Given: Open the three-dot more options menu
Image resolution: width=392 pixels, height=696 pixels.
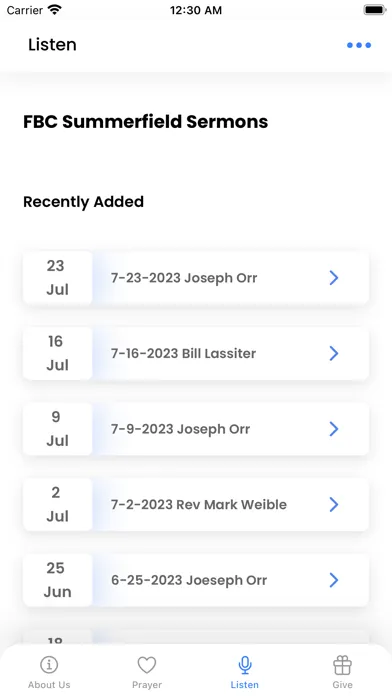Looking at the screenshot, I should click(359, 45).
